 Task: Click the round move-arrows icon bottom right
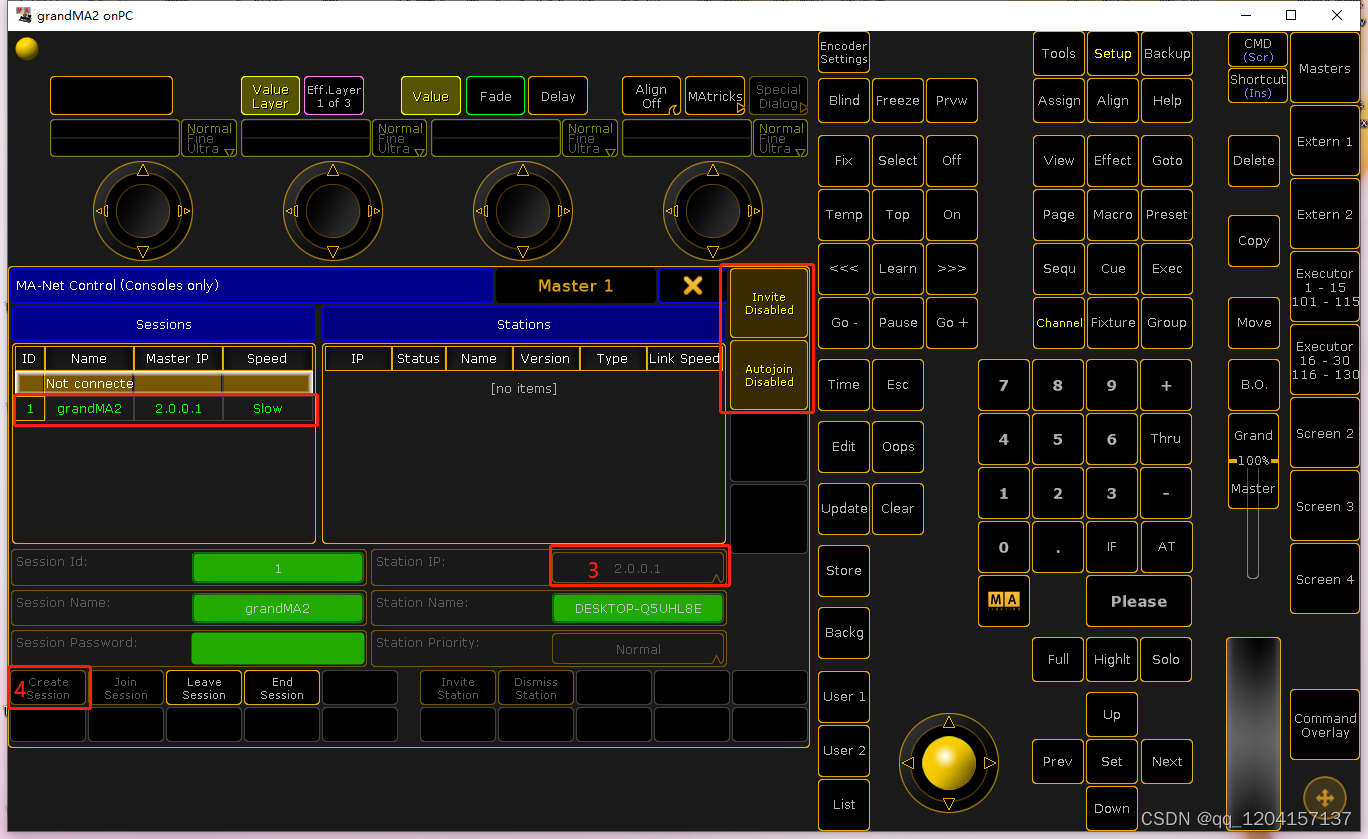point(1325,798)
